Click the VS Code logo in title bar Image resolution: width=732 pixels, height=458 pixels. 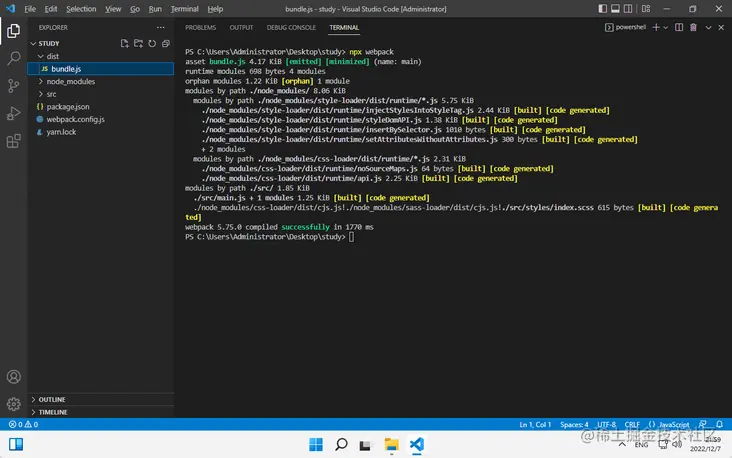10,9
